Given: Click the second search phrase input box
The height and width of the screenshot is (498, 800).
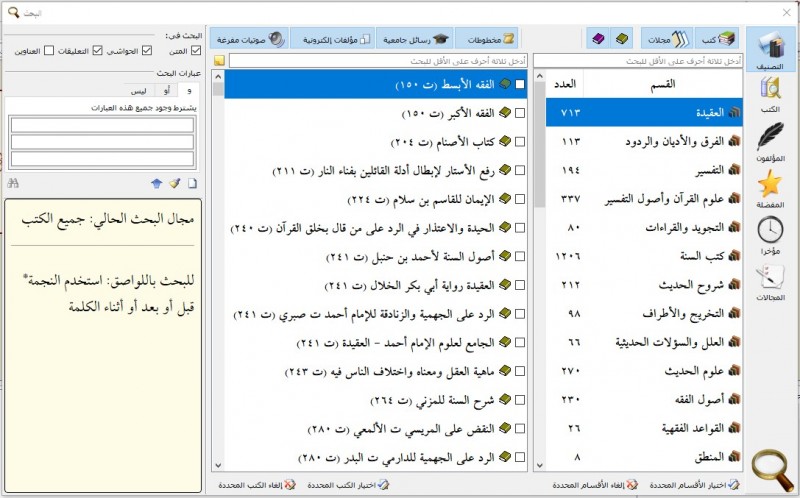Looking at the screenshot, I should [102, 141].
